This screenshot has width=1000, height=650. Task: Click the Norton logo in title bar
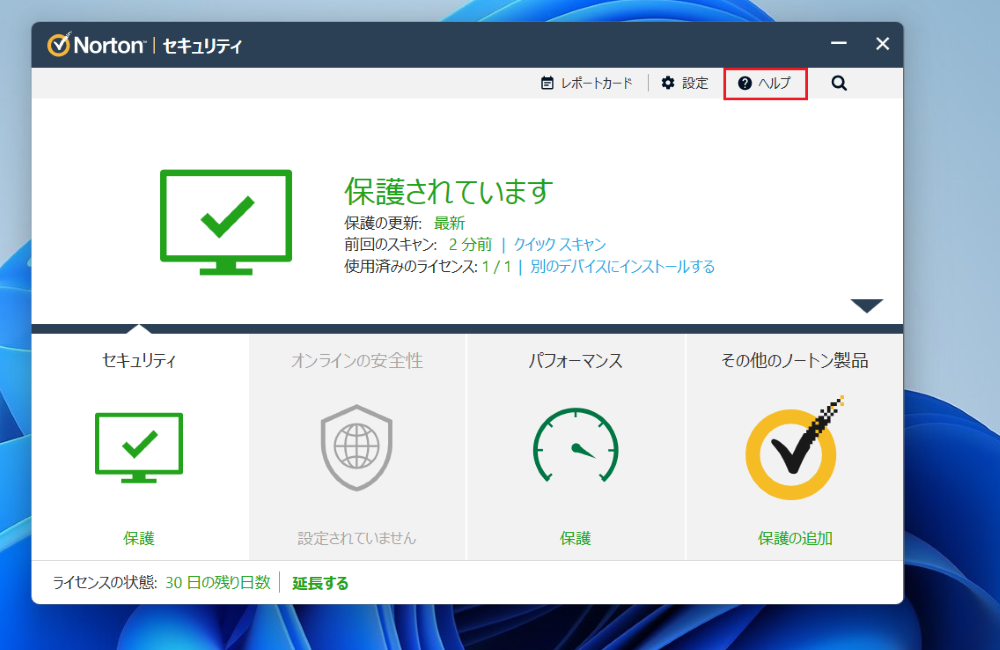tap(96, 45)
